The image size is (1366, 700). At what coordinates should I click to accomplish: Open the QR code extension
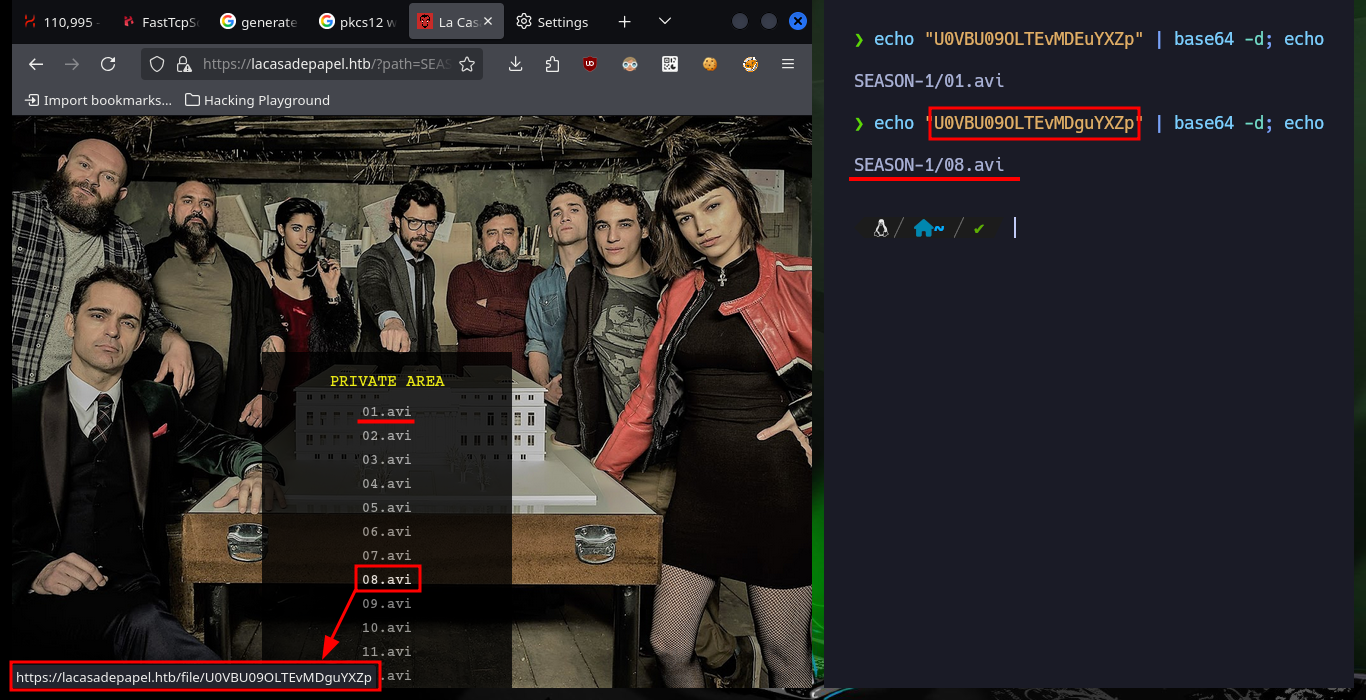tap(670, 64)
